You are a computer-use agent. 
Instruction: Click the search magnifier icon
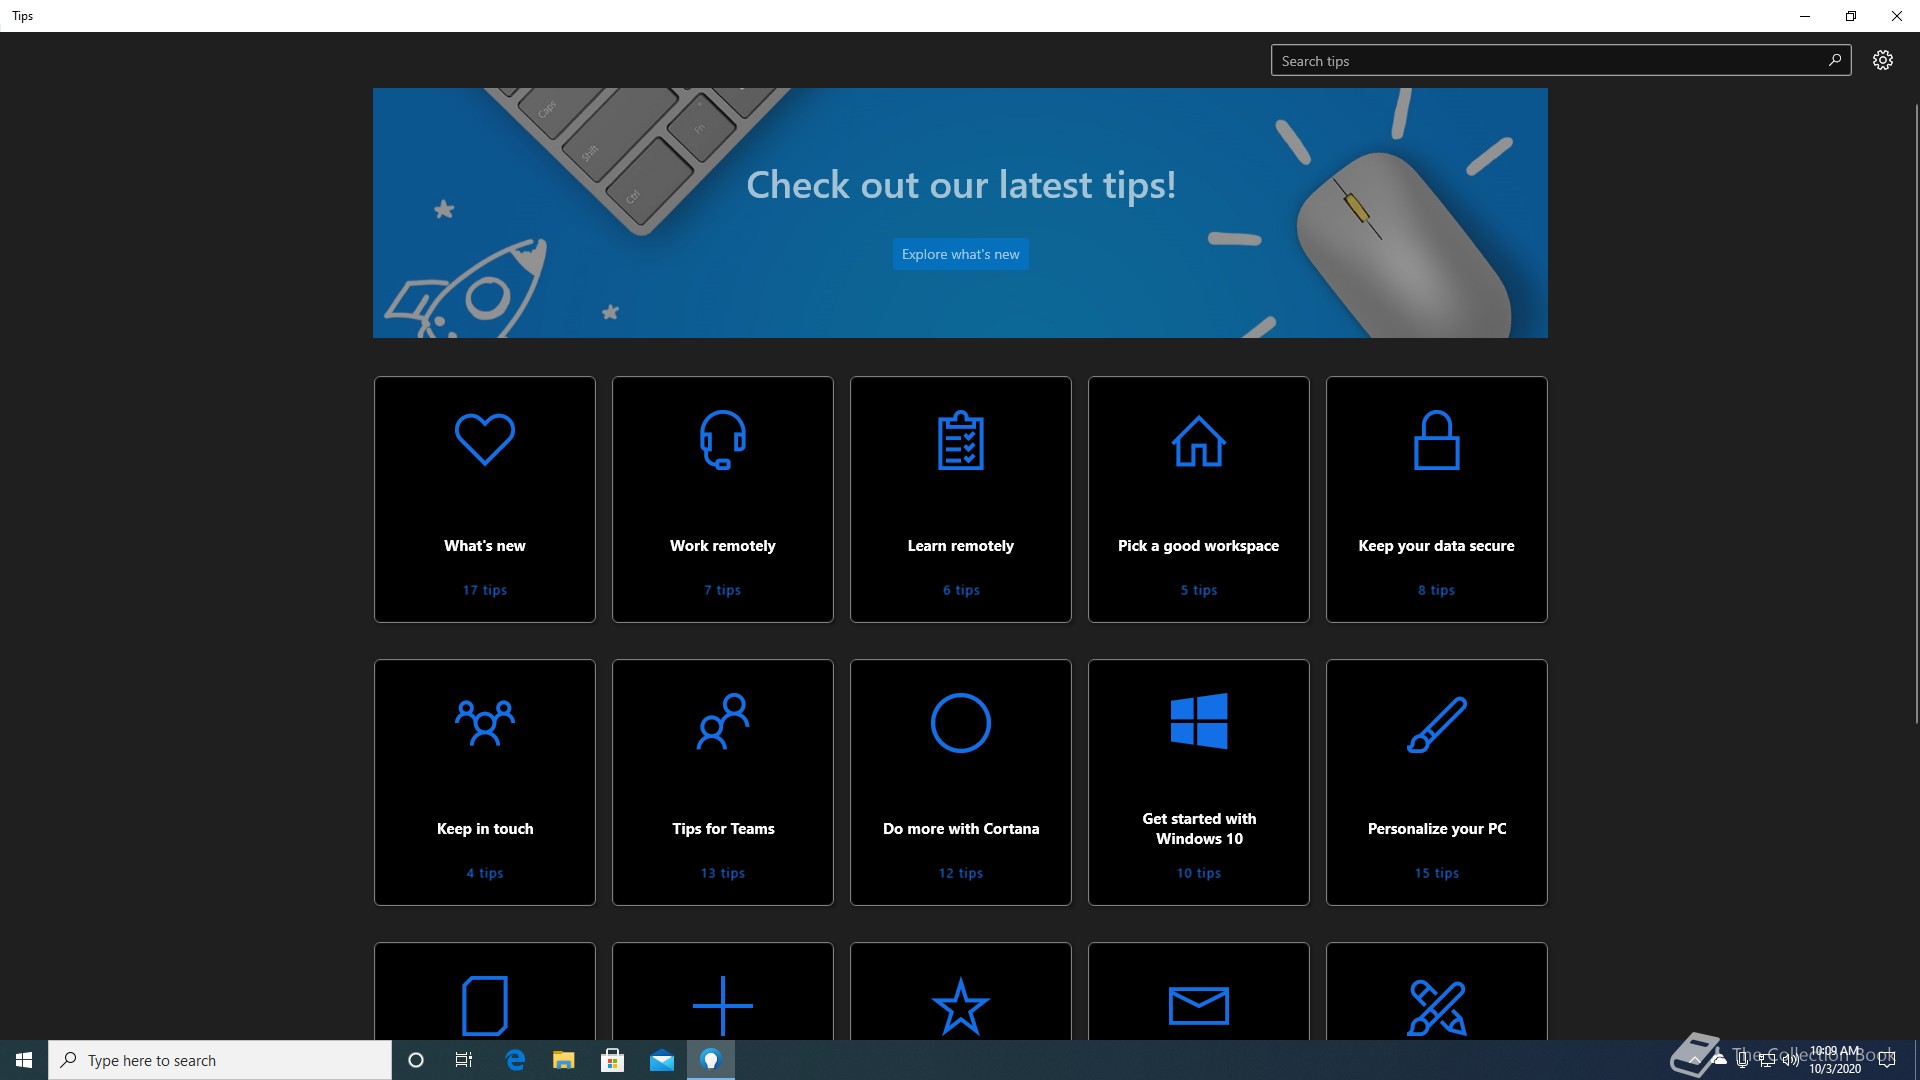click(x=1835, y=60)
